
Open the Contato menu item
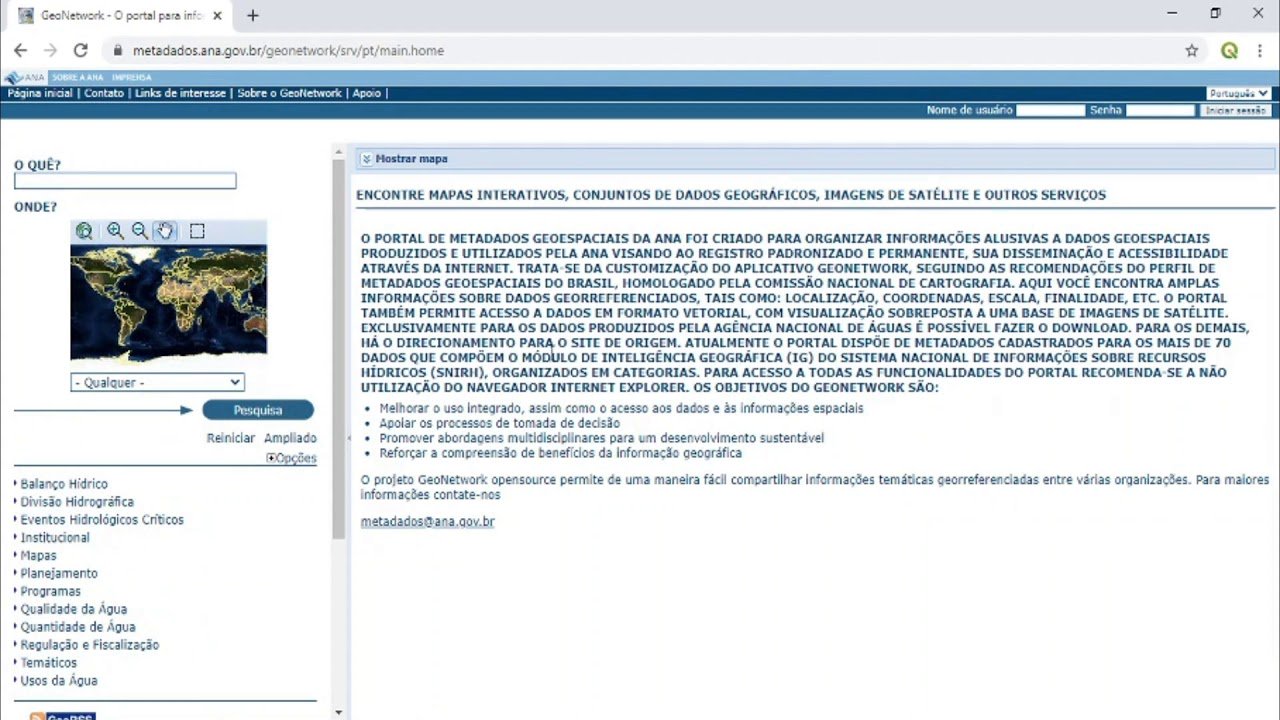104,93
